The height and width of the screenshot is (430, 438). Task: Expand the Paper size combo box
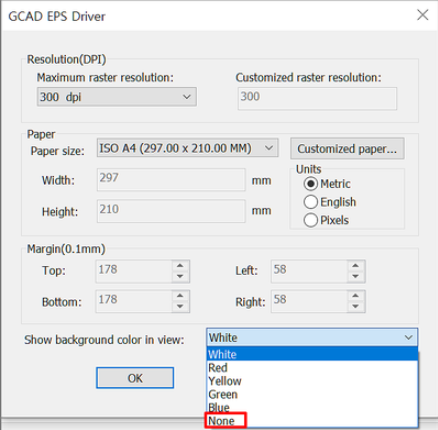pyautogui.click(x=188, y=148)
